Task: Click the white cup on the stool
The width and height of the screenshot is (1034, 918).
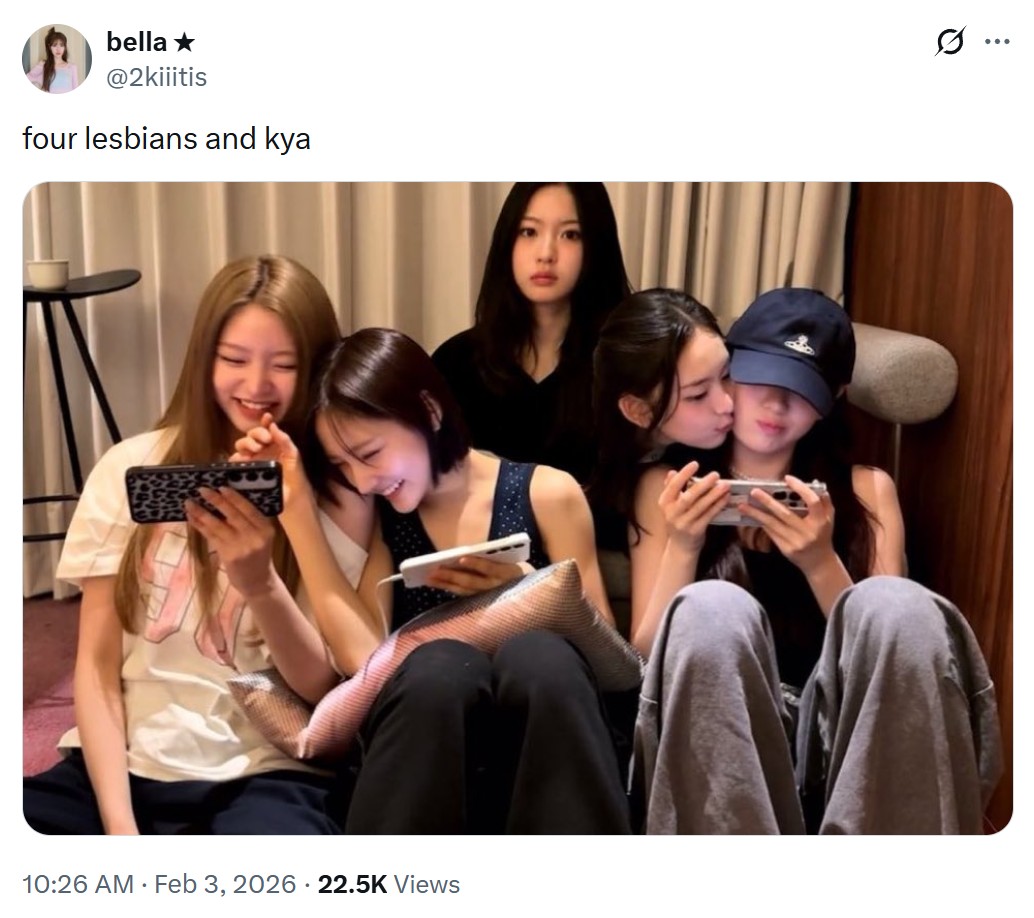Action: click(47, 274)
